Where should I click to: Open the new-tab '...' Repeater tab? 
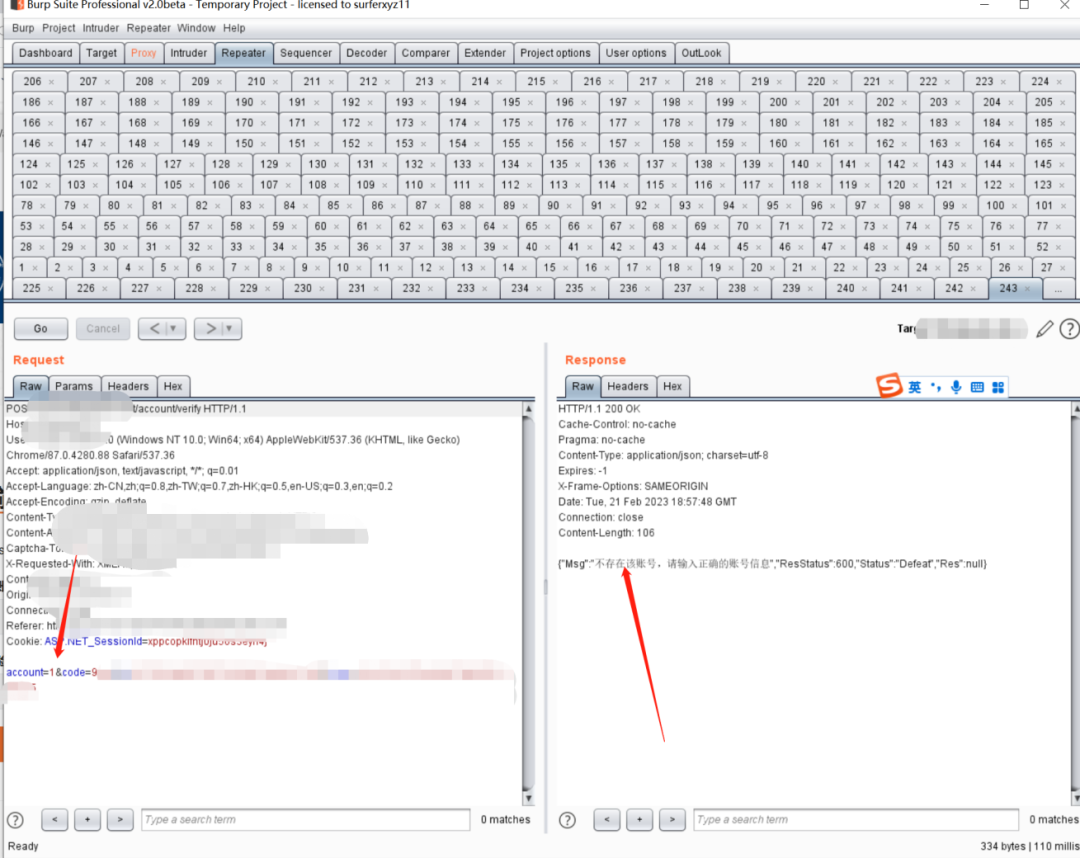click(1058, 289)
